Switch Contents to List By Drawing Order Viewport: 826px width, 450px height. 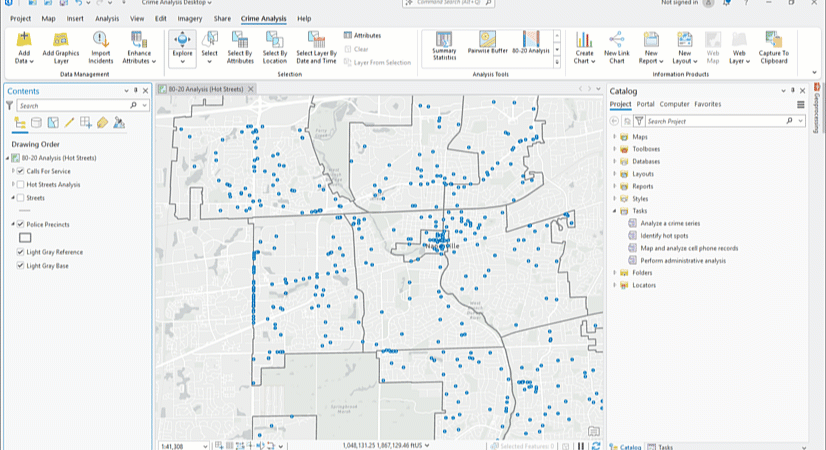20,123
